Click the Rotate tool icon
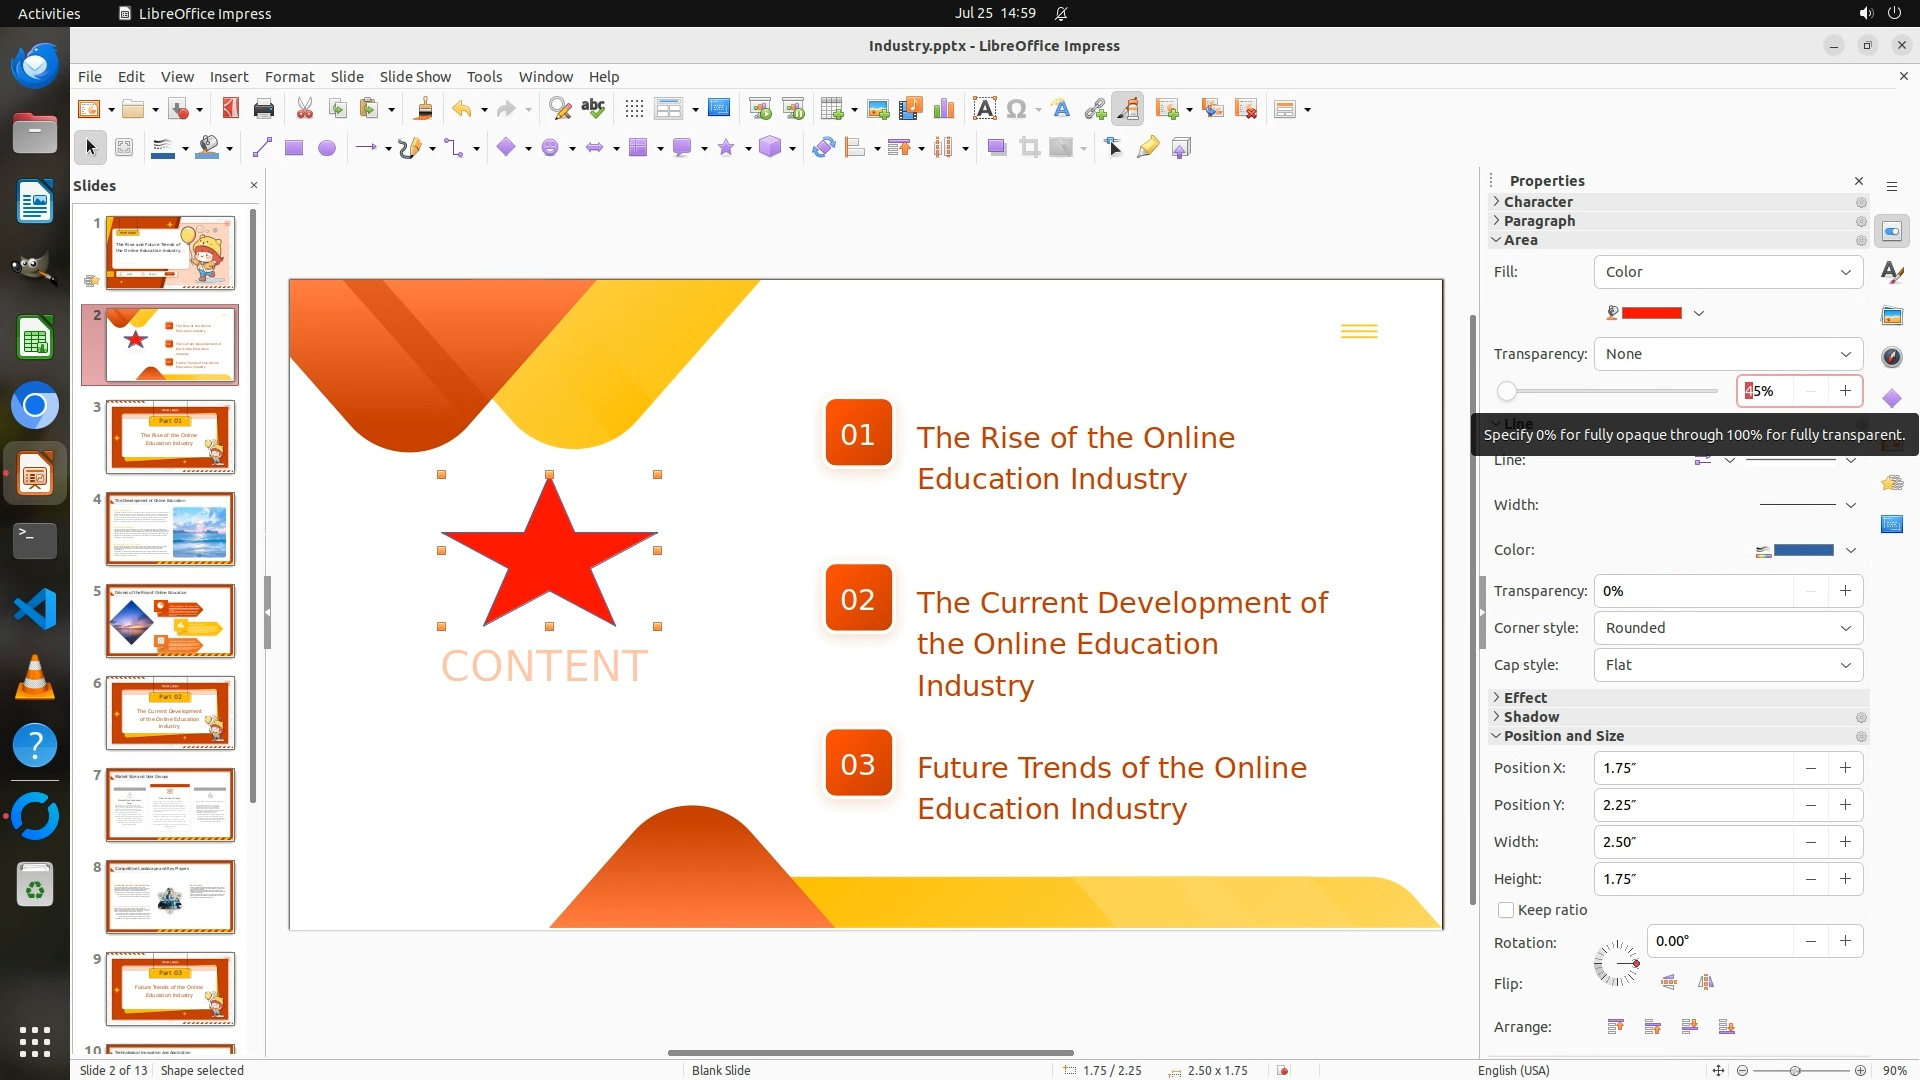Viewport: 1920px width, 1080px height. pyautogui.click(x=823, y=148)
